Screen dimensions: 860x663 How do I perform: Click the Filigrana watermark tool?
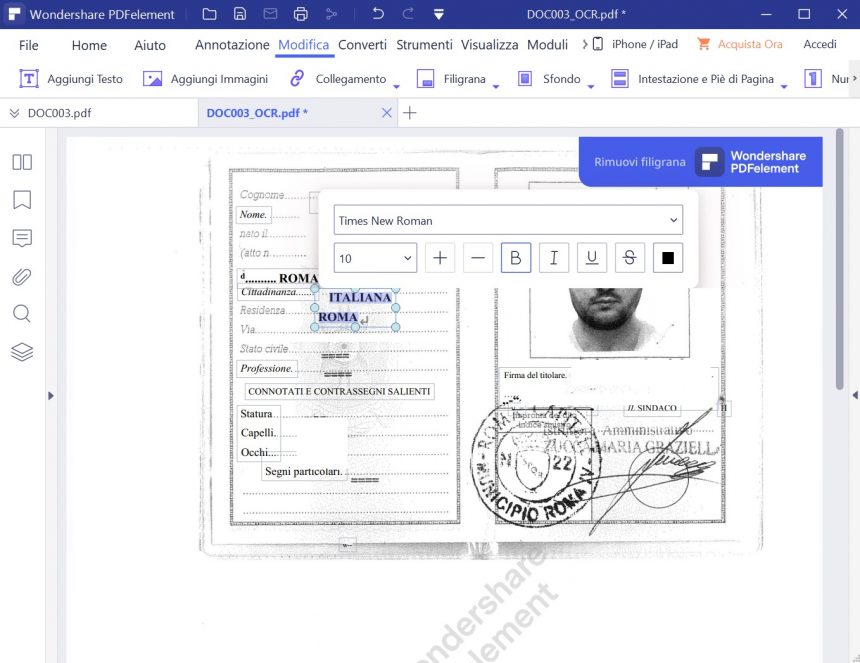(x=451, y=79)
